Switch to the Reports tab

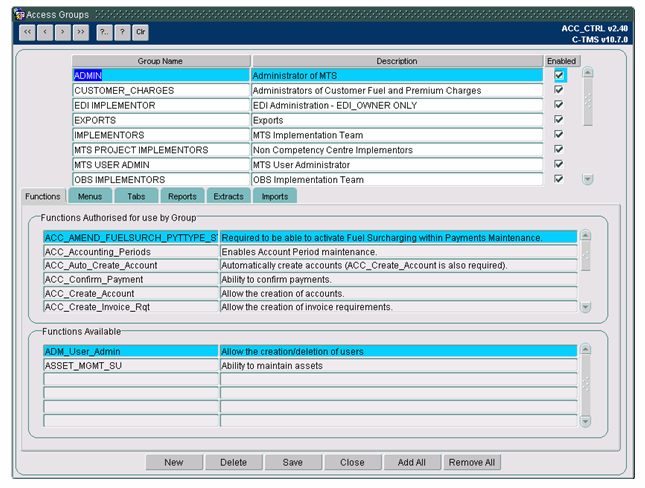tap(182, 196)
